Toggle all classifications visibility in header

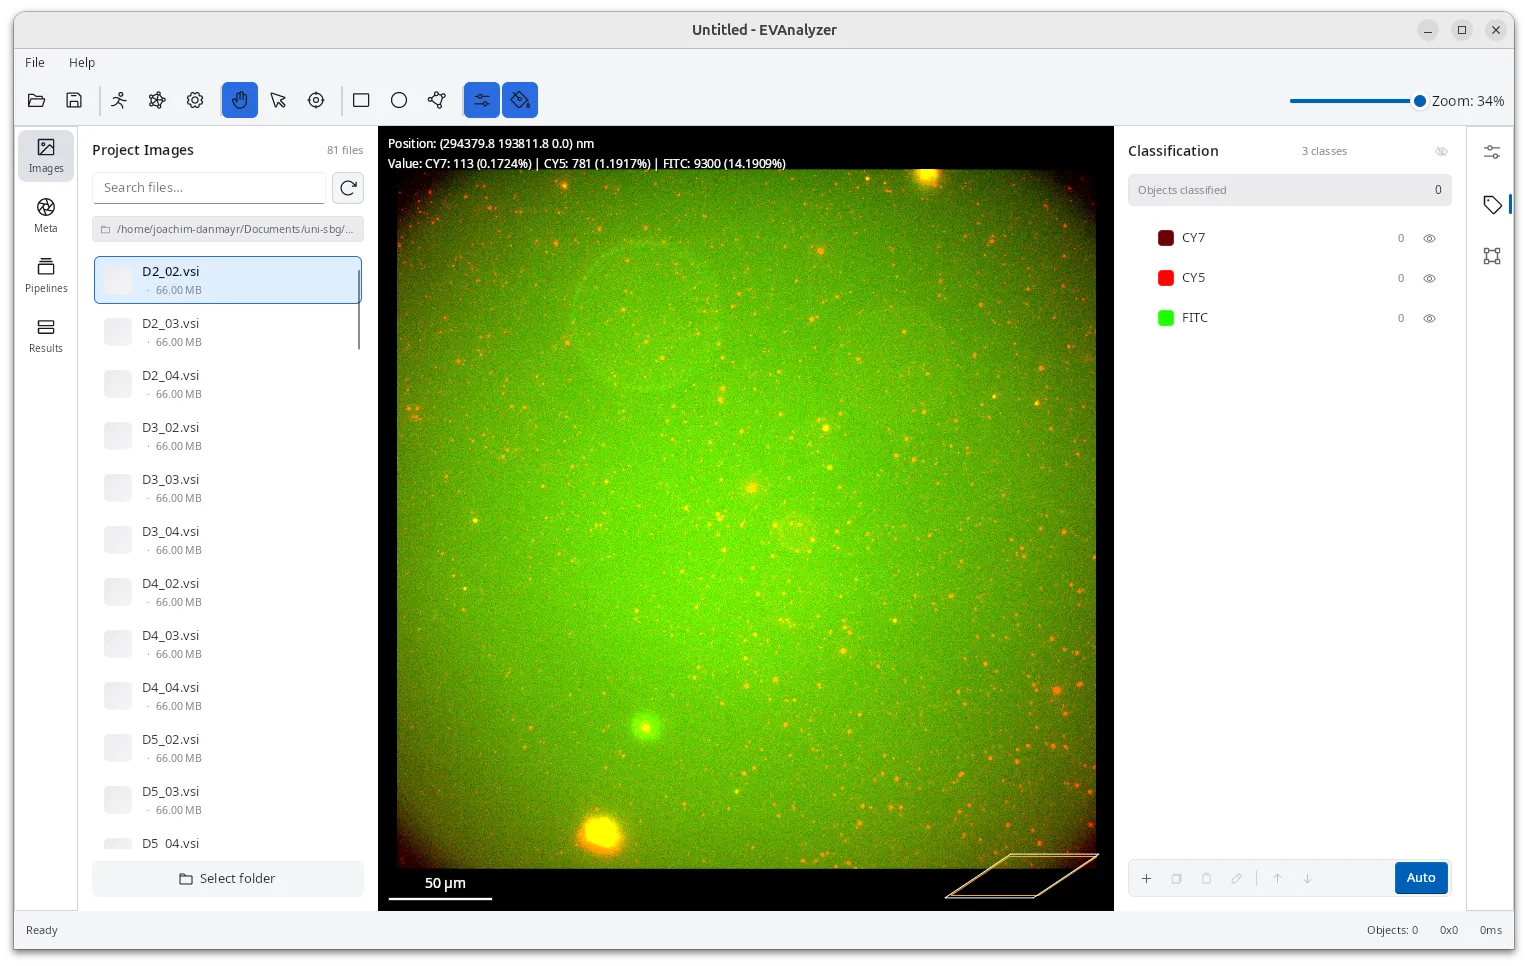click(1441, 151)
